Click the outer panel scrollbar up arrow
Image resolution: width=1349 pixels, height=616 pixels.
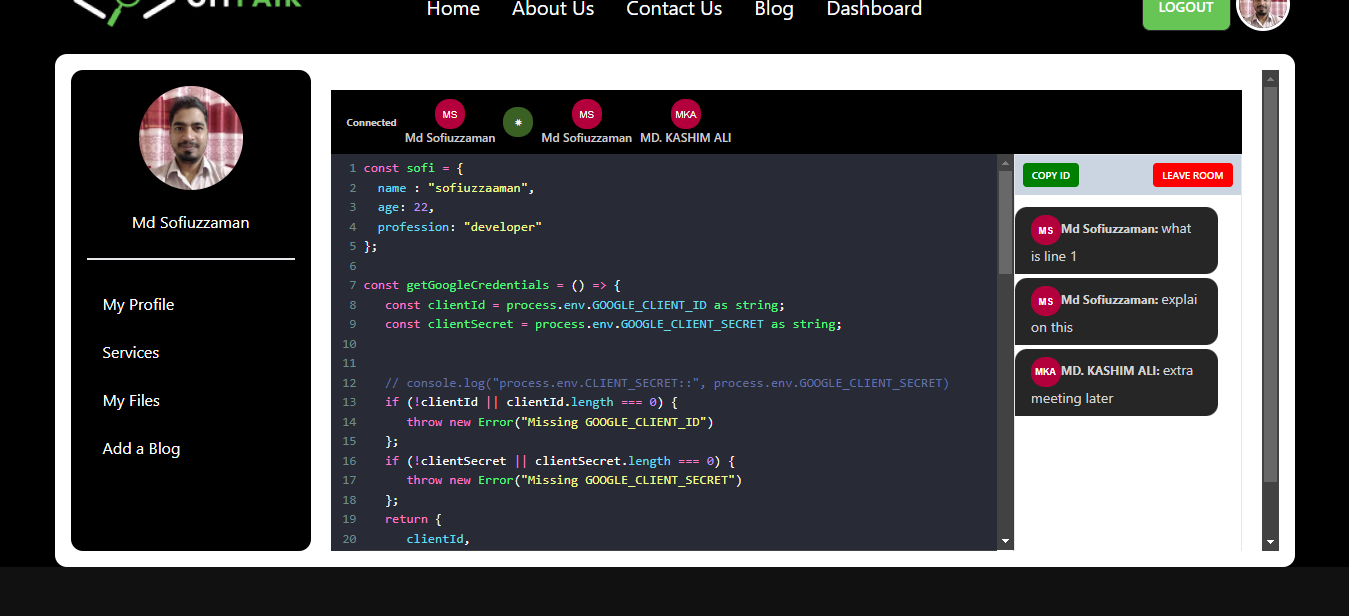[1271, 78]
